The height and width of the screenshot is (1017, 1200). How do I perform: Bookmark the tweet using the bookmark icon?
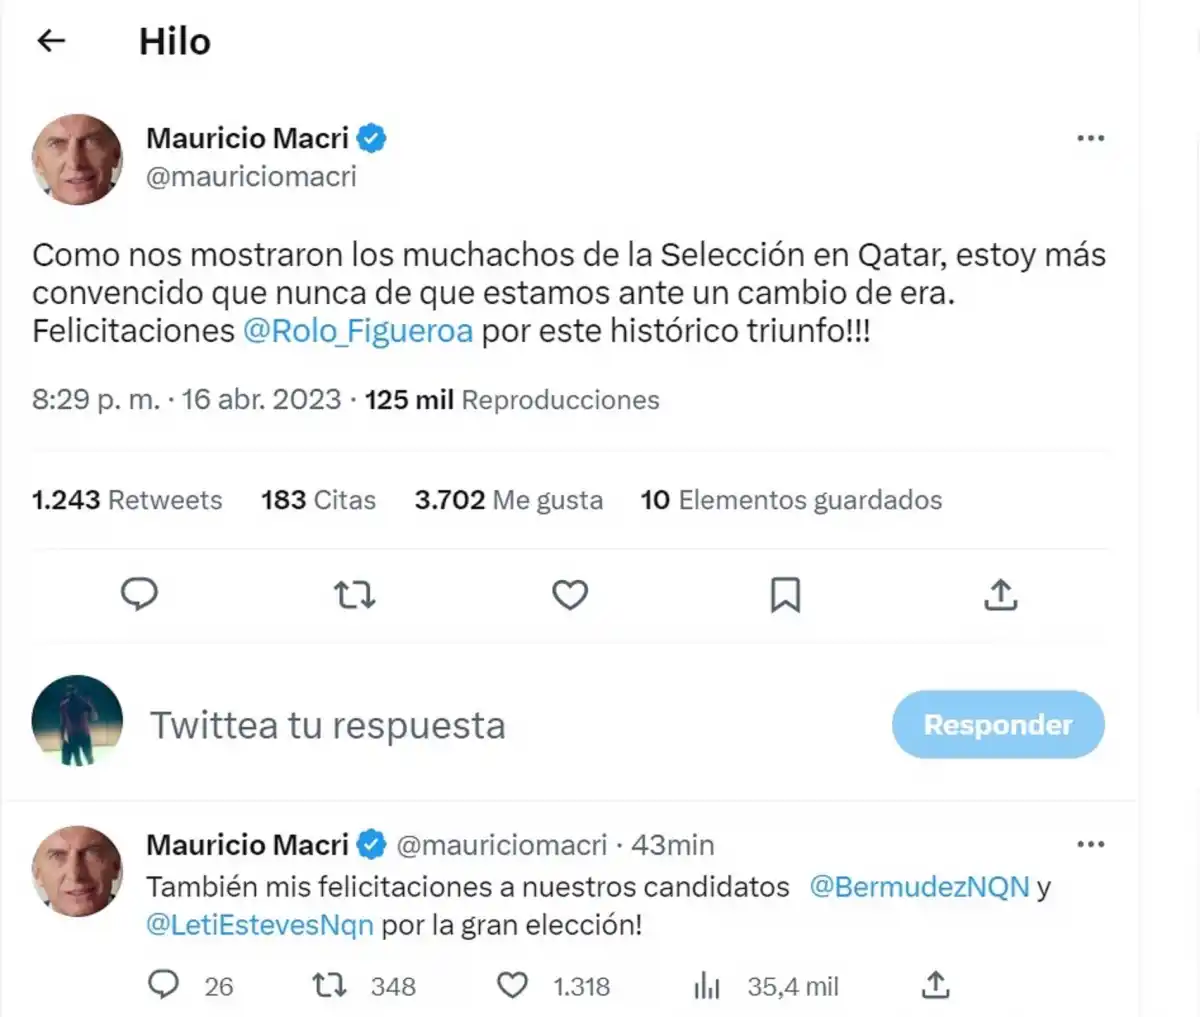click(x=785, y=594)
